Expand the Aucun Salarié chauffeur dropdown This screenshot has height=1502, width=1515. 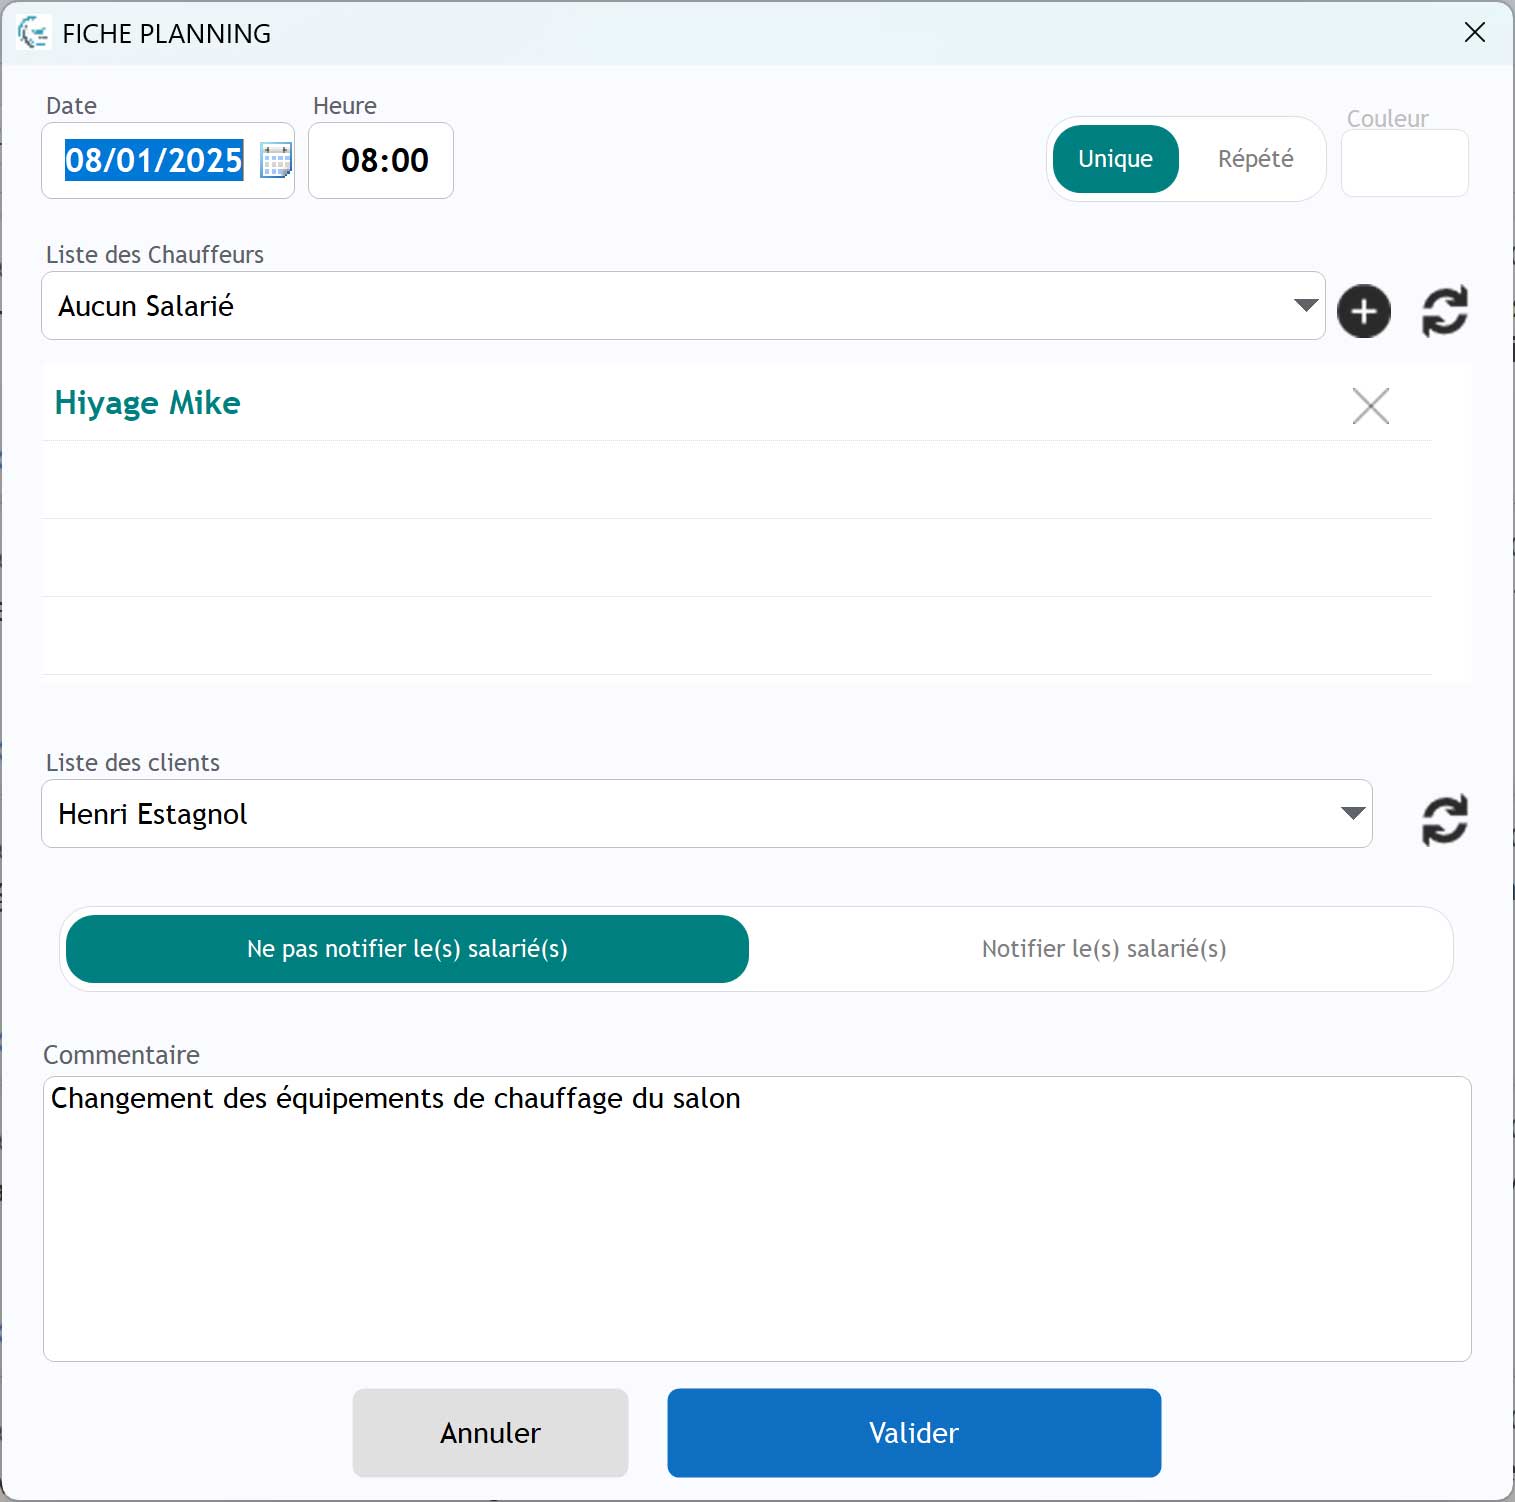pyautogui.click(x=1305, y=306)
